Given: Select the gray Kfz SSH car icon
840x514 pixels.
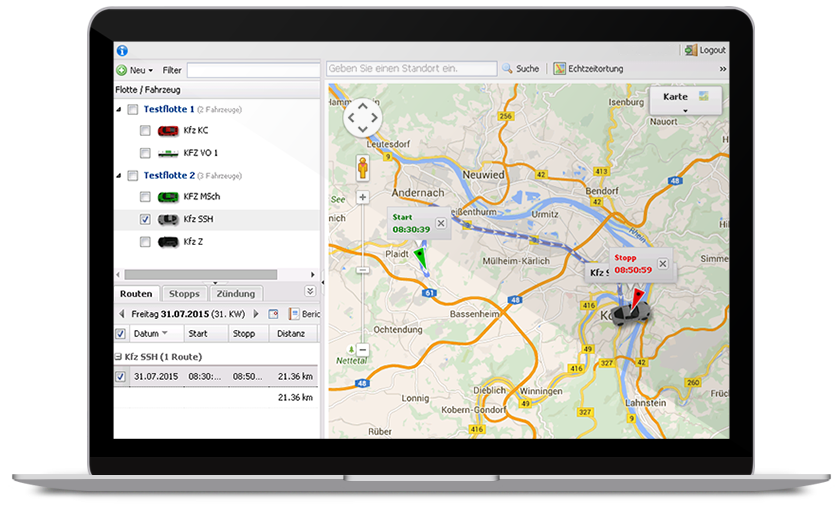Looking at the screenshot, I should [x=168, y=219].
